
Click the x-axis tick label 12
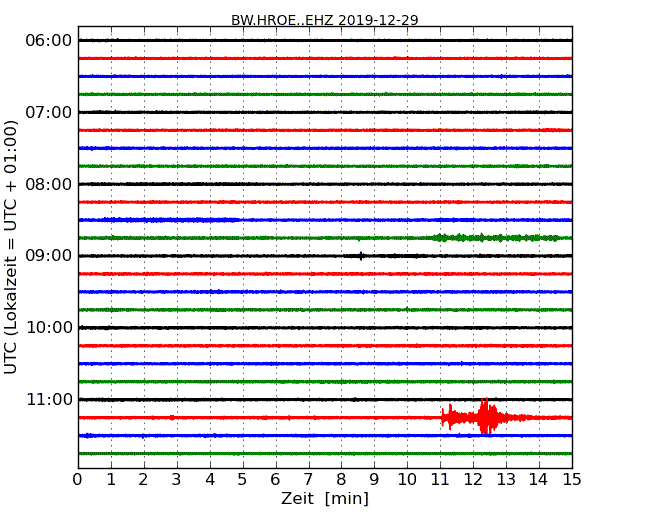click(x=473, y=479)
